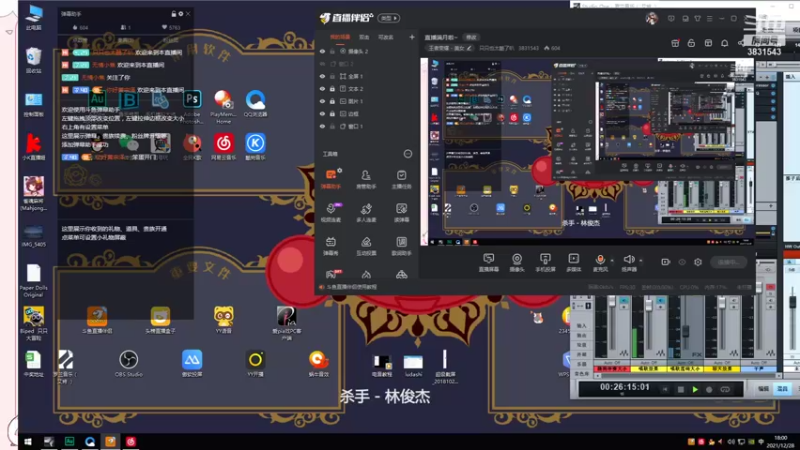Return to start in Studio One transport
The width and height of the screenshot is (800, 450).
665,389
